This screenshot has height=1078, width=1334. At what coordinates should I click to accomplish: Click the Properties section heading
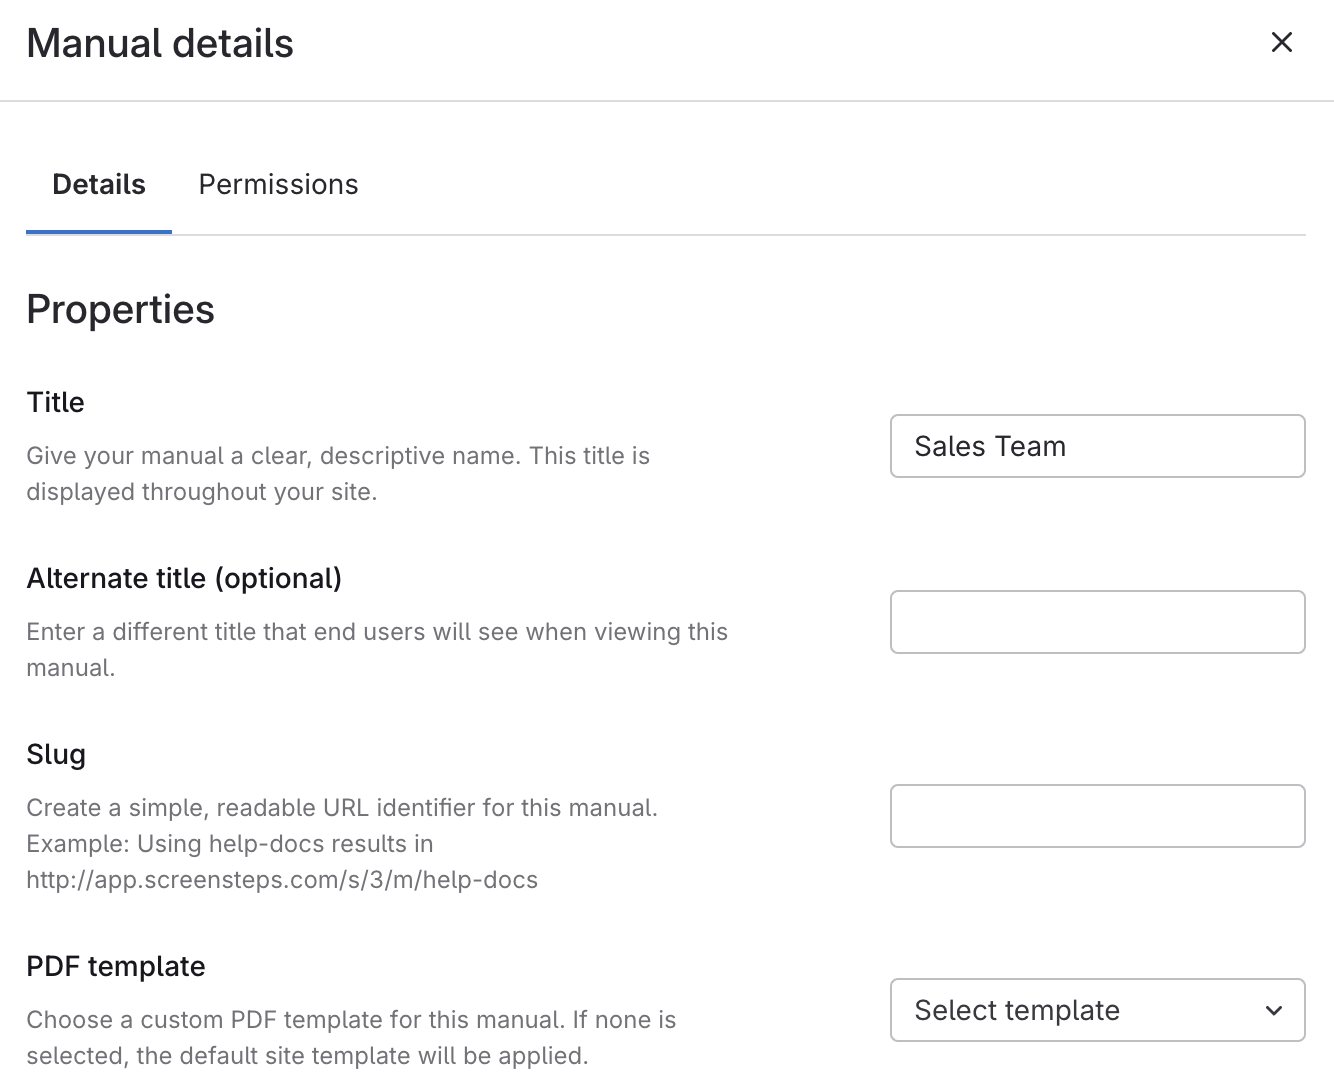click(120, 310)
